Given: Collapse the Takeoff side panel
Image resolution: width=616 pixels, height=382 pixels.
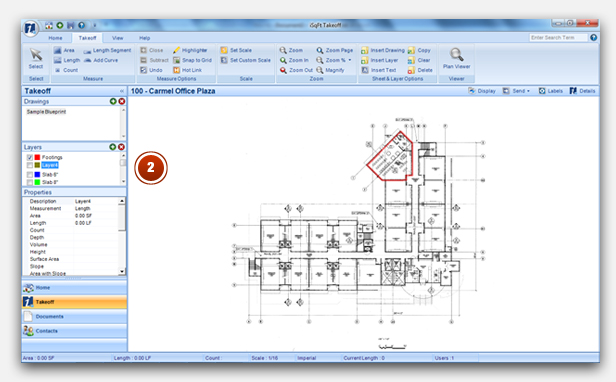Looking at the screenshot, I should coord(122,91).
